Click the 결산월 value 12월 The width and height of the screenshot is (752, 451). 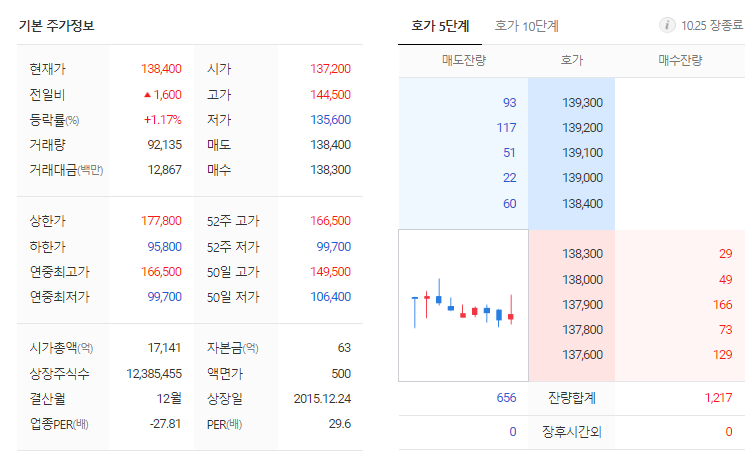169,399
